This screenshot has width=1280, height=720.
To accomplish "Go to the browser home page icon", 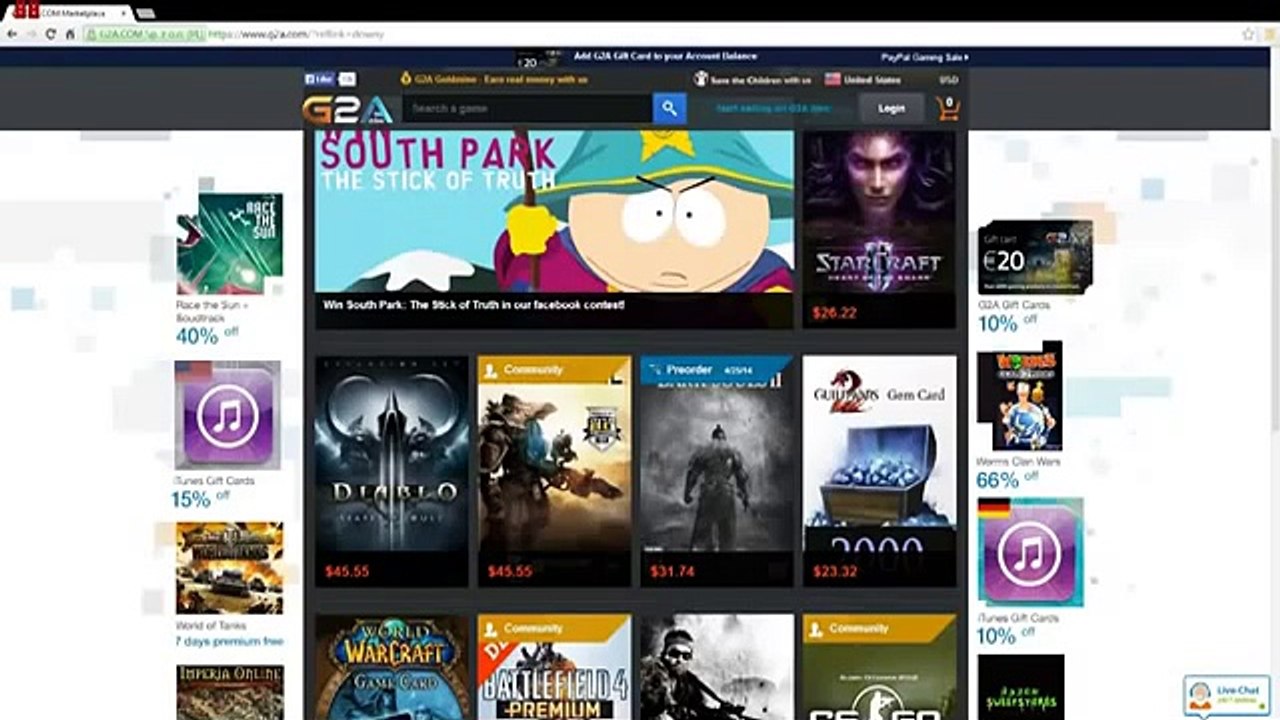I will point(70,34).
